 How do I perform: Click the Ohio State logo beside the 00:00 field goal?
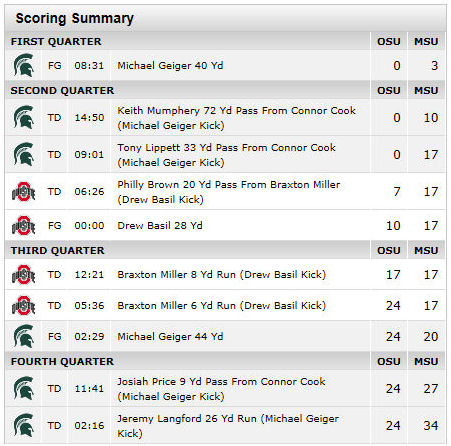[23, 226]
